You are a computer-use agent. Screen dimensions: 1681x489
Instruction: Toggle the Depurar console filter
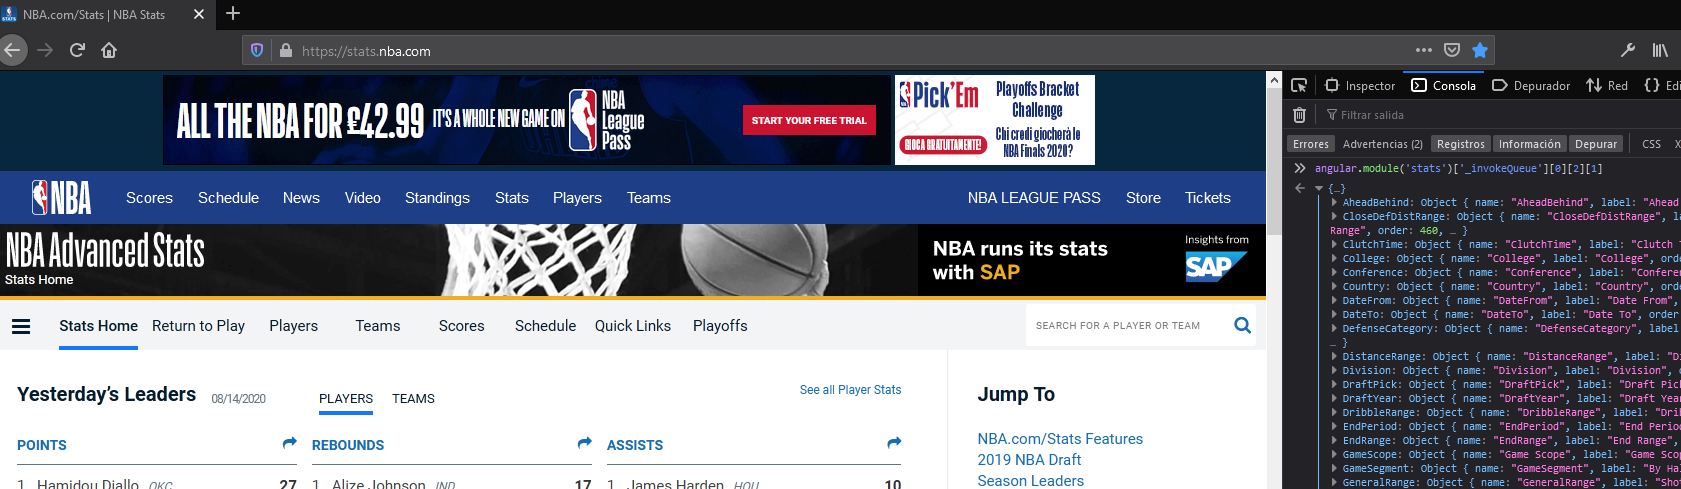1596,144
